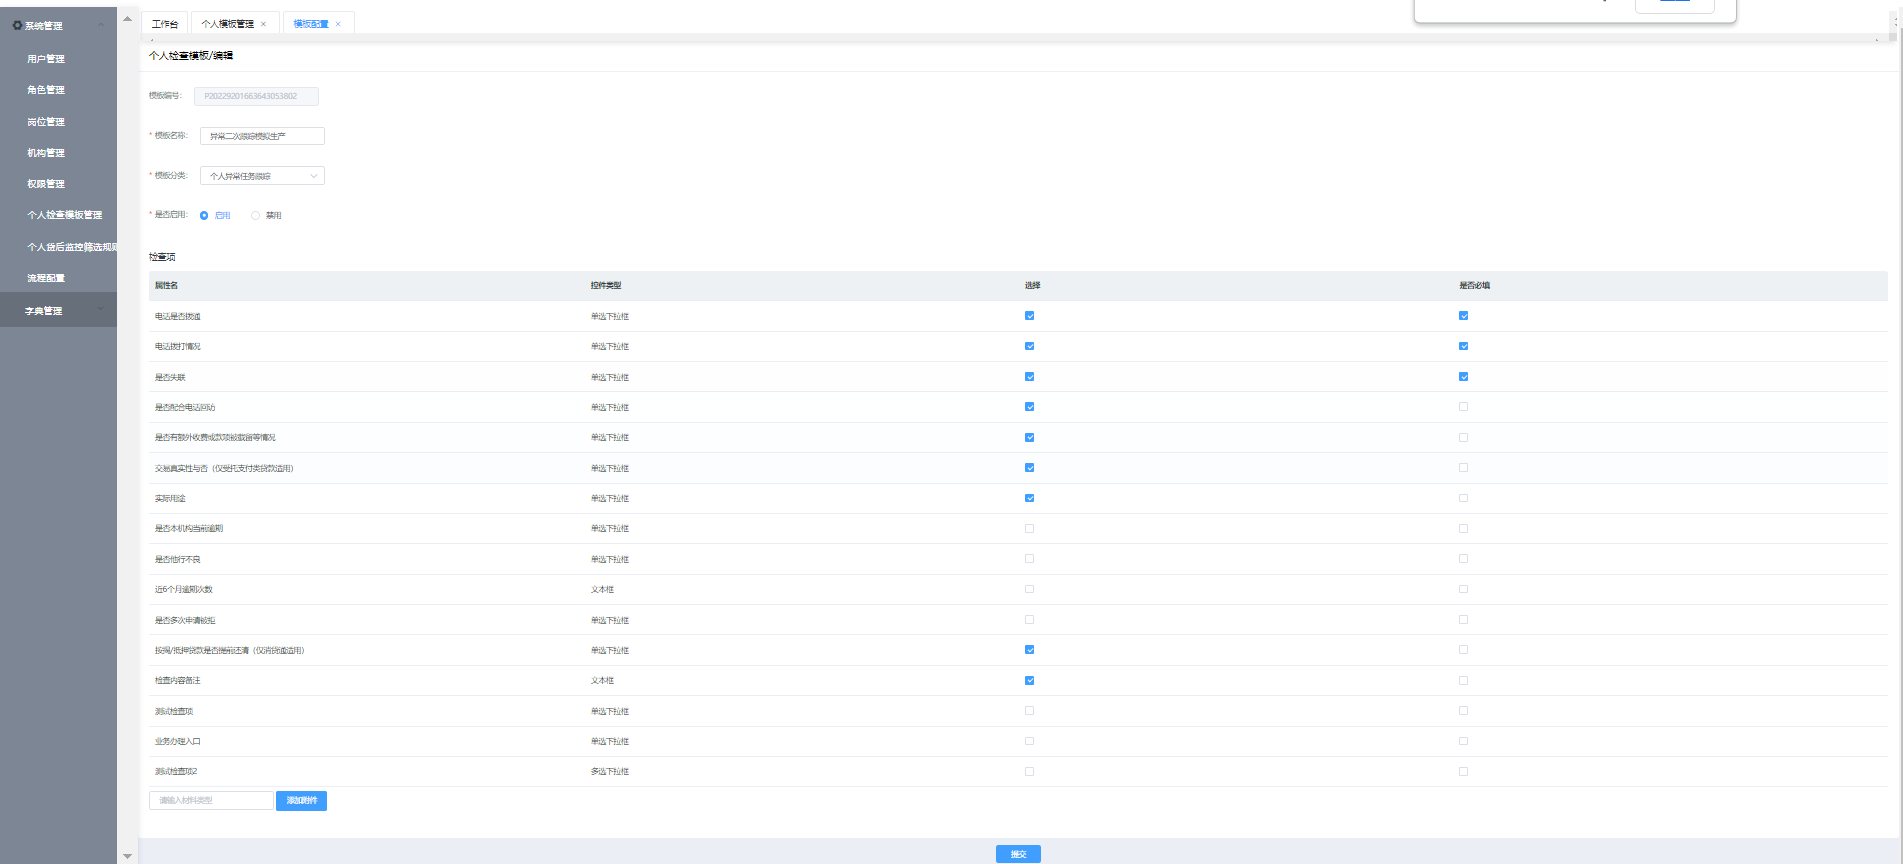Open 流程配置 in the sidebar
Viewport: 1903px width, 864px height.
click(x=46, y=278)
